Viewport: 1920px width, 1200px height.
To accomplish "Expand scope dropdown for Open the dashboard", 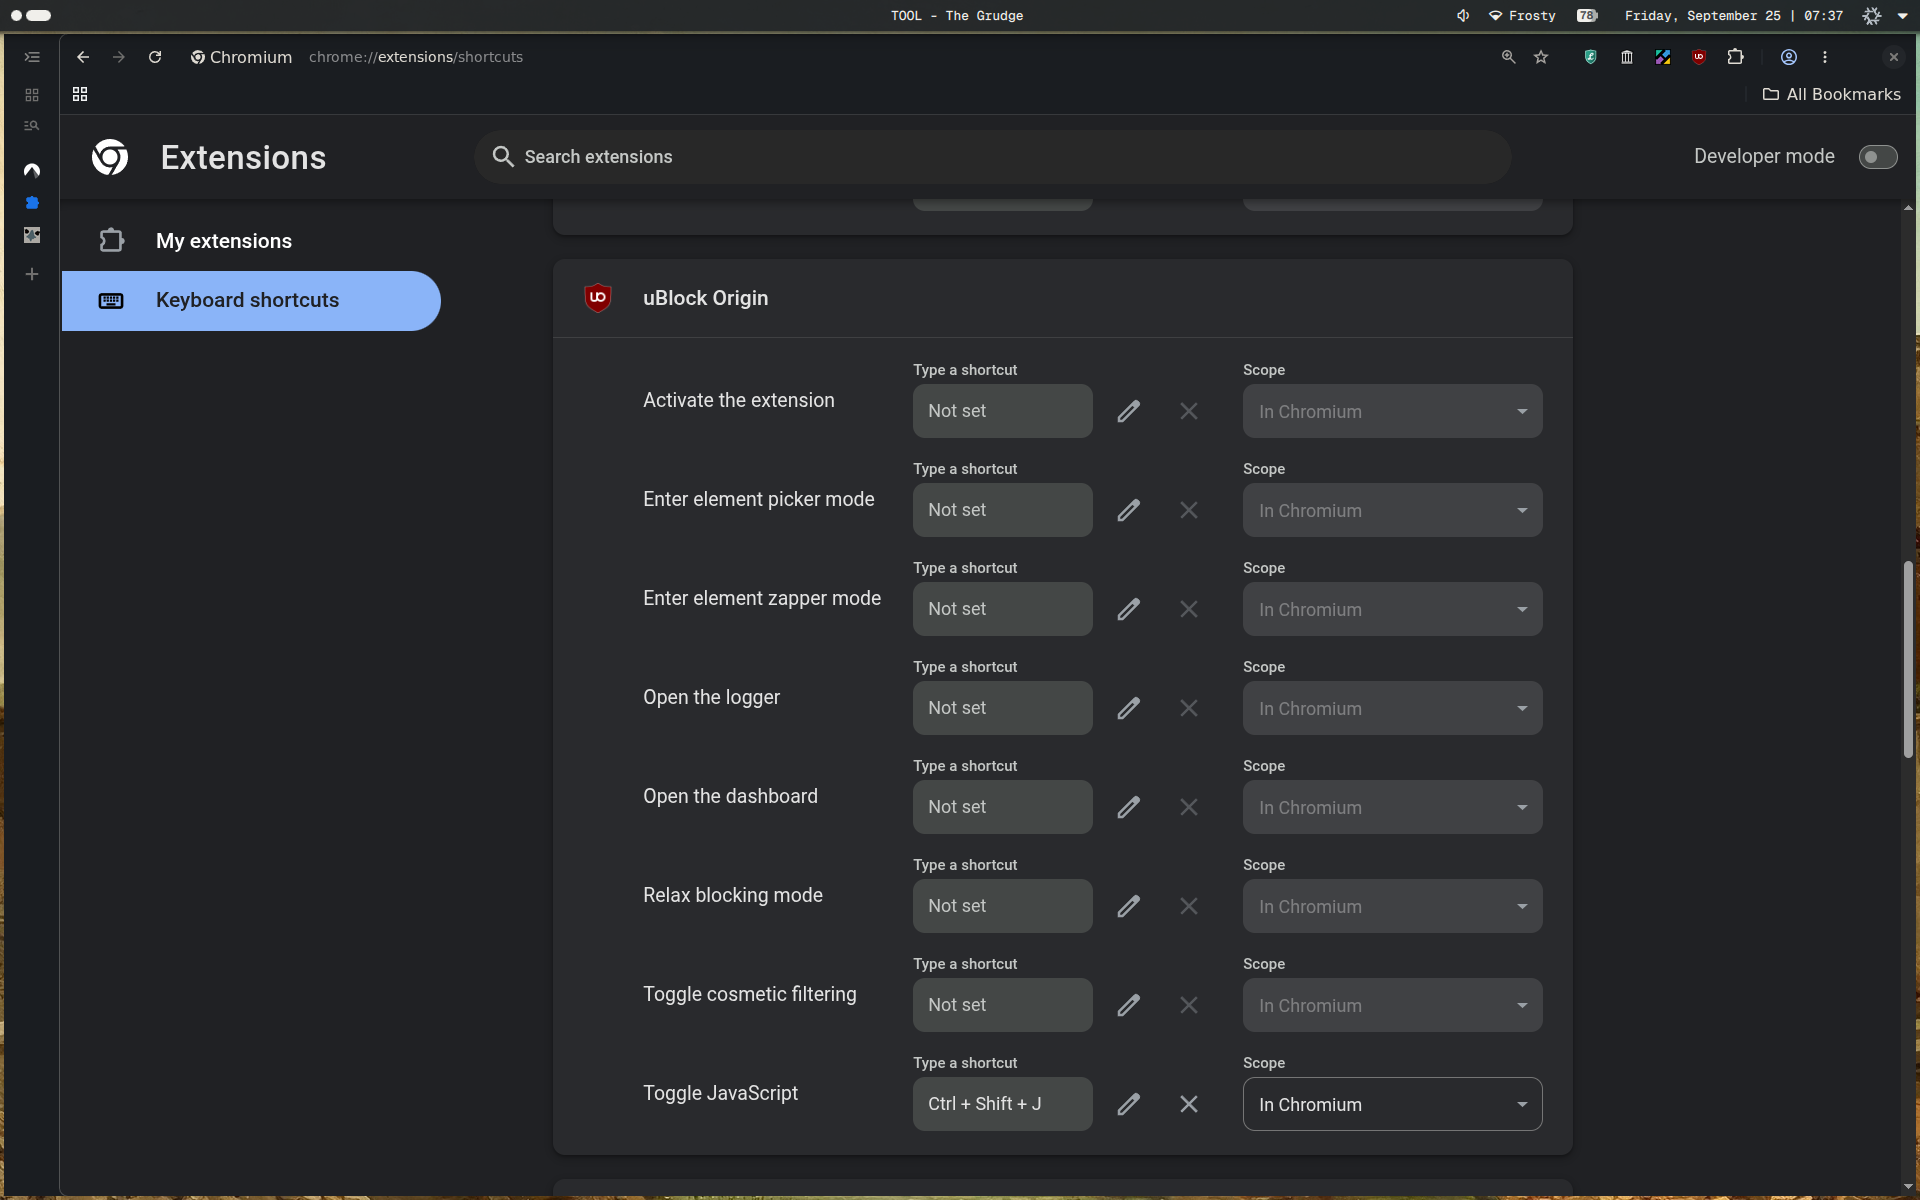I will pos(1392,807).
